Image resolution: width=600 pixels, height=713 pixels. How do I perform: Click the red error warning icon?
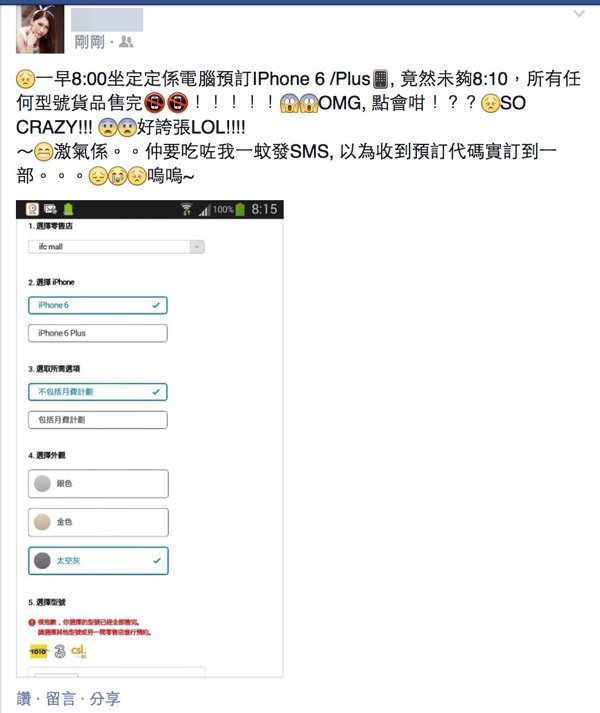point(32,623)
